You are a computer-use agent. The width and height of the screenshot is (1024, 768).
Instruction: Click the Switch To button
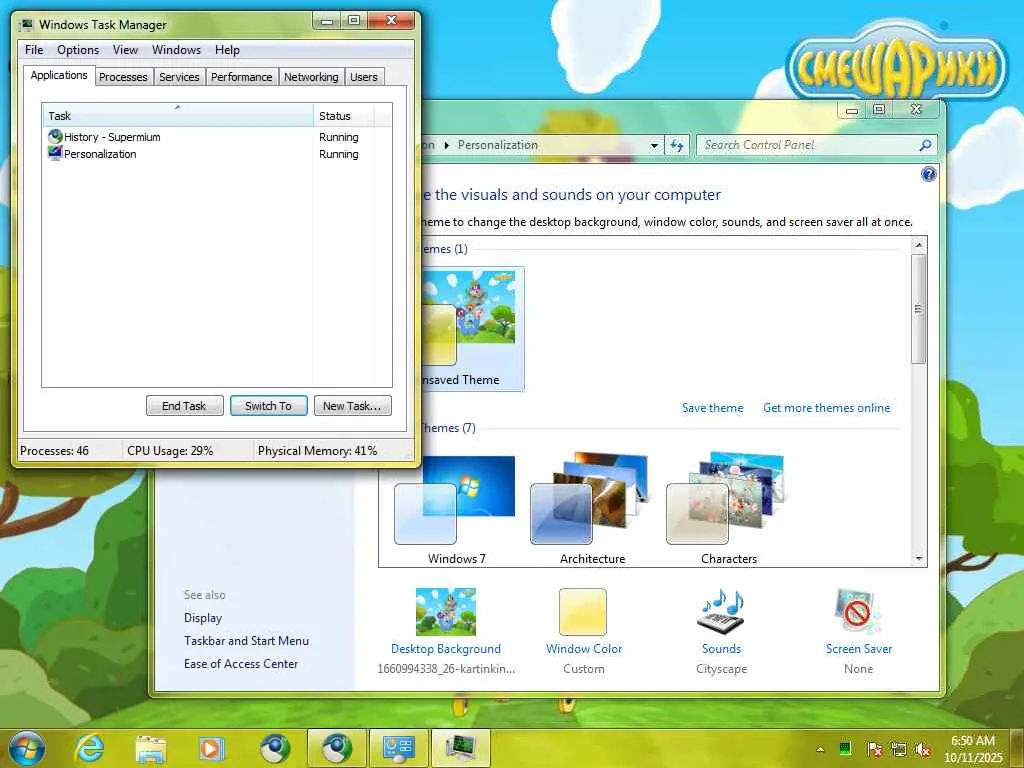coord(268,406)
